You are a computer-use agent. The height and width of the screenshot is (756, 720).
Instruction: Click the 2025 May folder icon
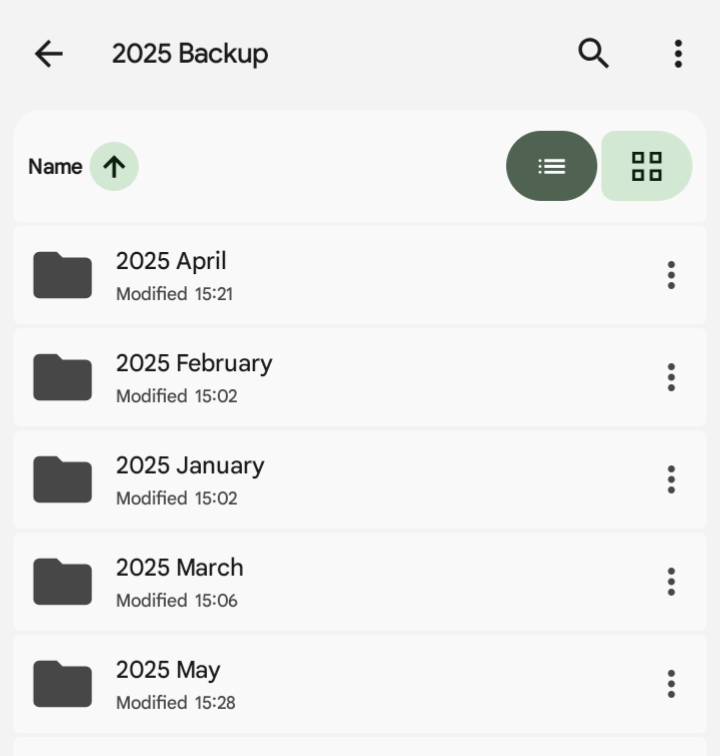tap(62, 684)
